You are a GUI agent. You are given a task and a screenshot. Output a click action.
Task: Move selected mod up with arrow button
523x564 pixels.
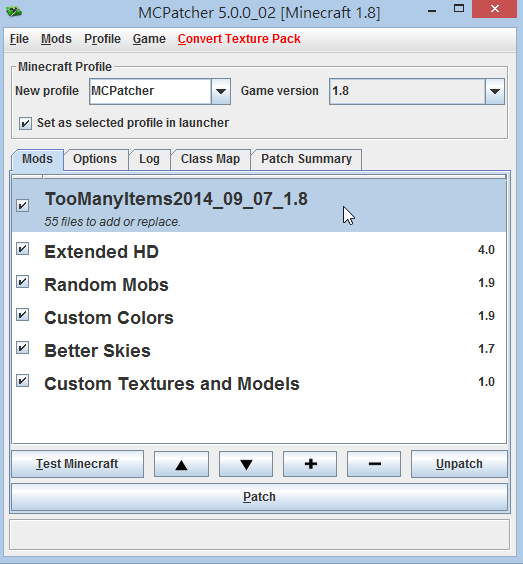coord(181,464)
